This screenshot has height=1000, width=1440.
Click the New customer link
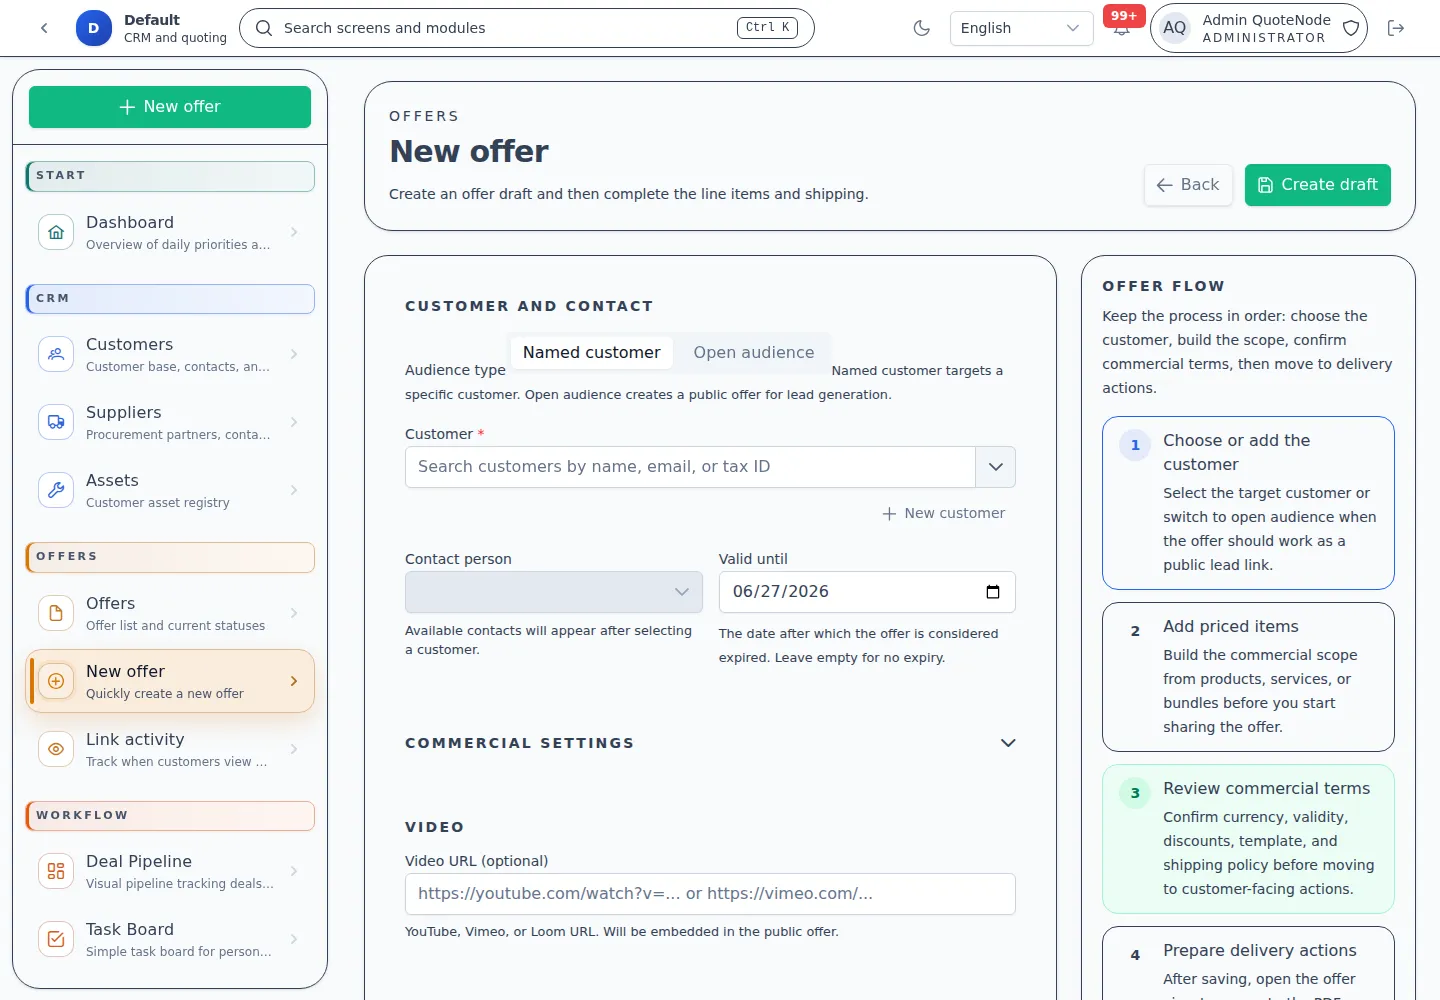pos(943,513)
